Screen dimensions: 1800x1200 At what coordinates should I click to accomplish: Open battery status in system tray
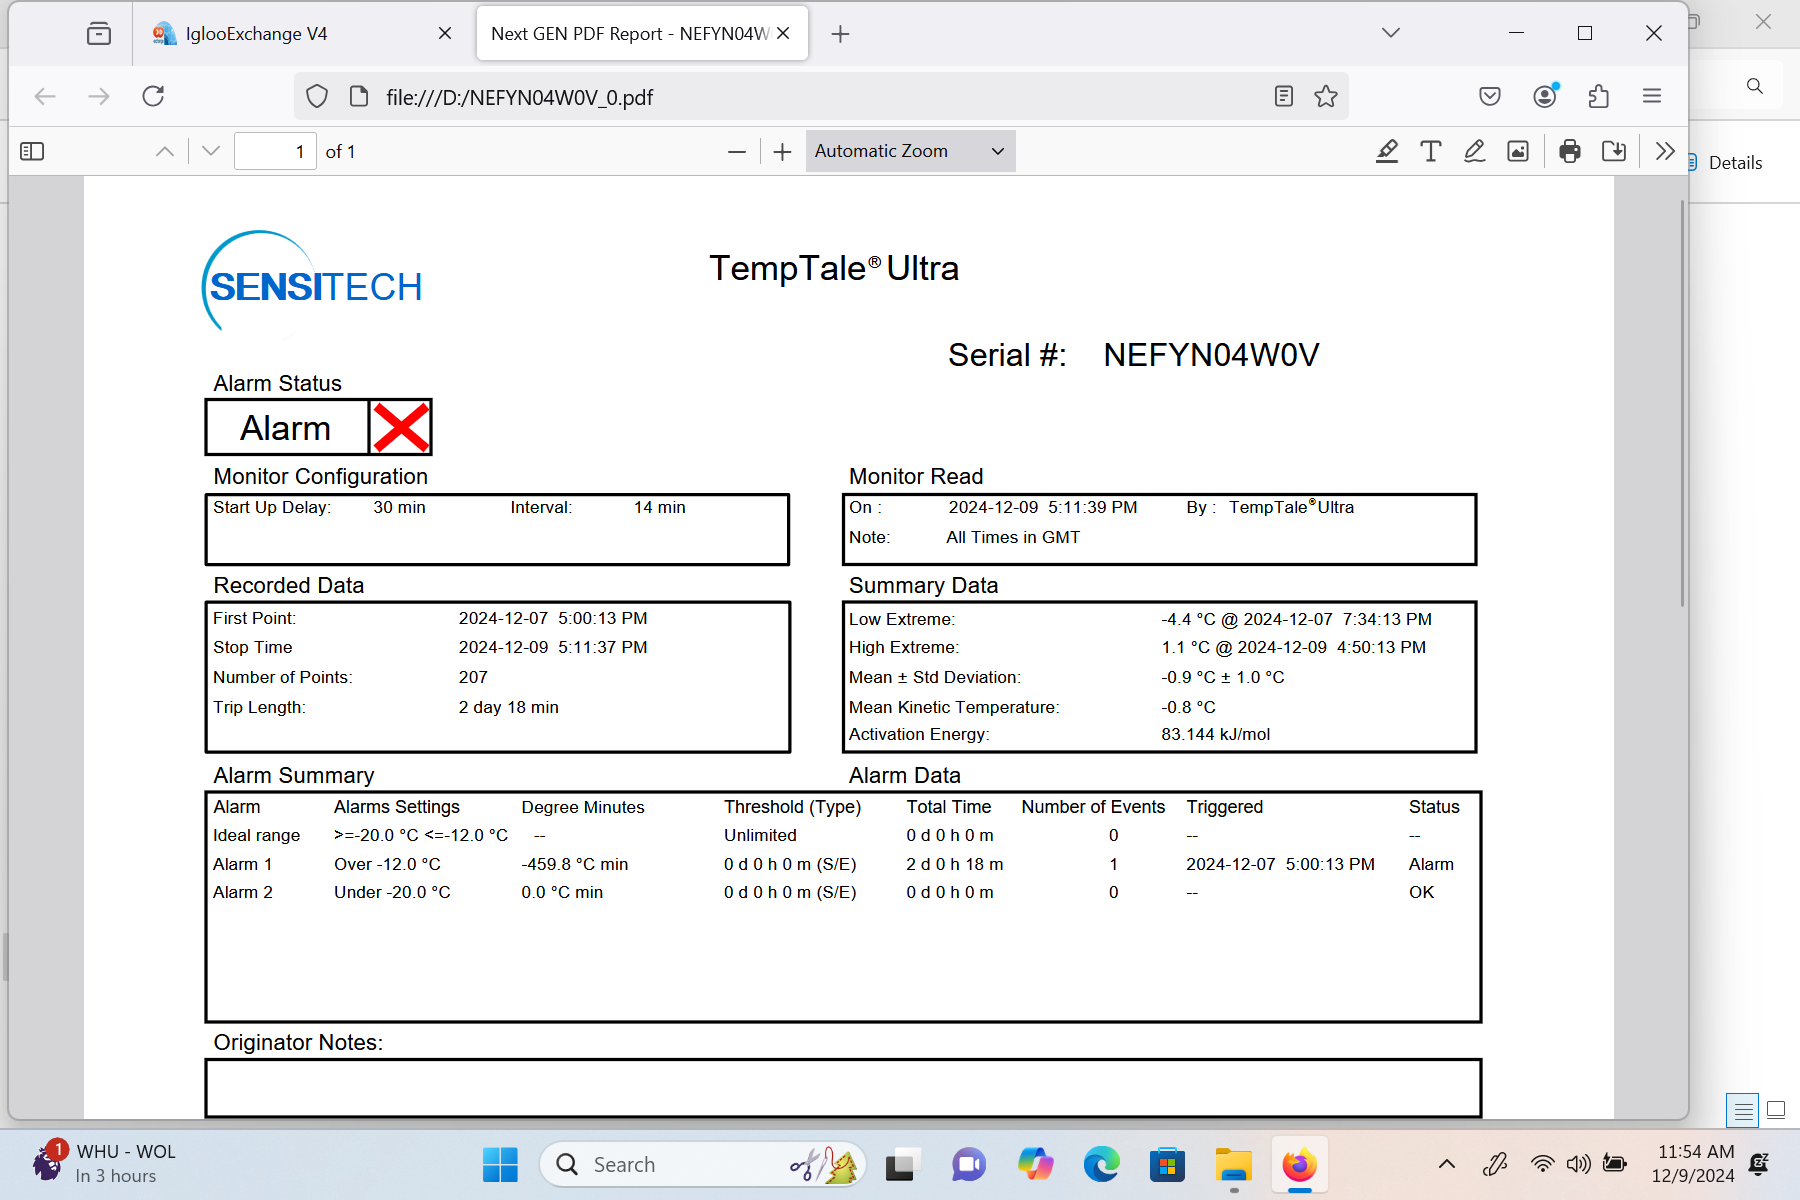click(x=1614, y=1164)
